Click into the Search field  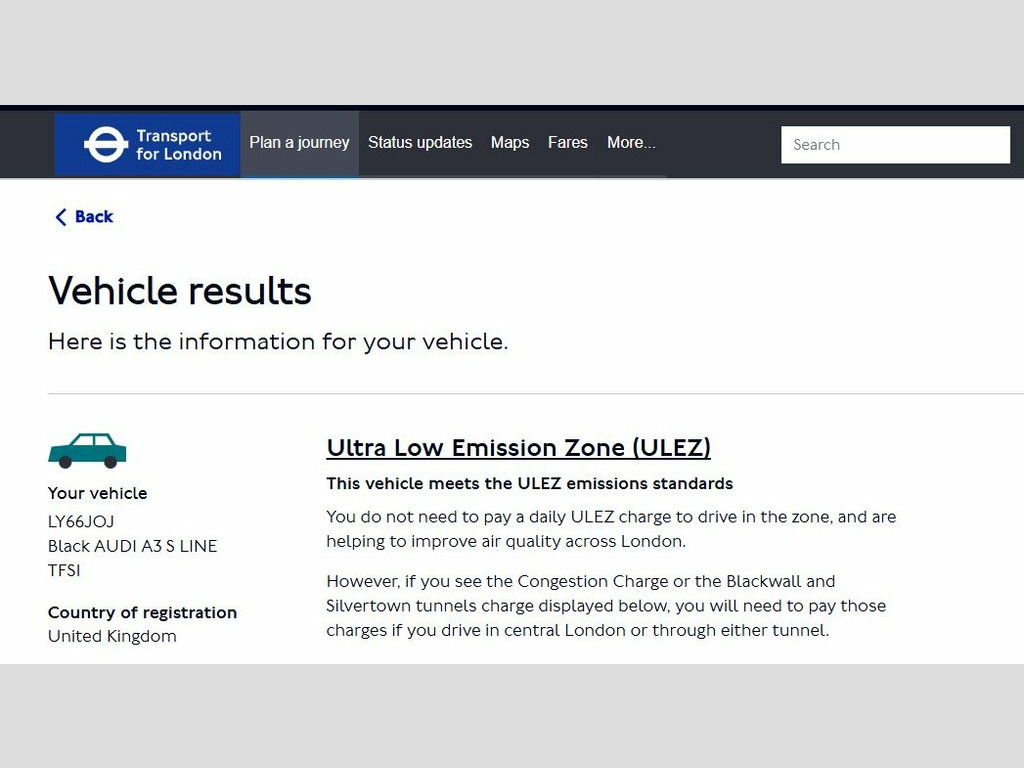pyautogui.click(x=895, y=144)
